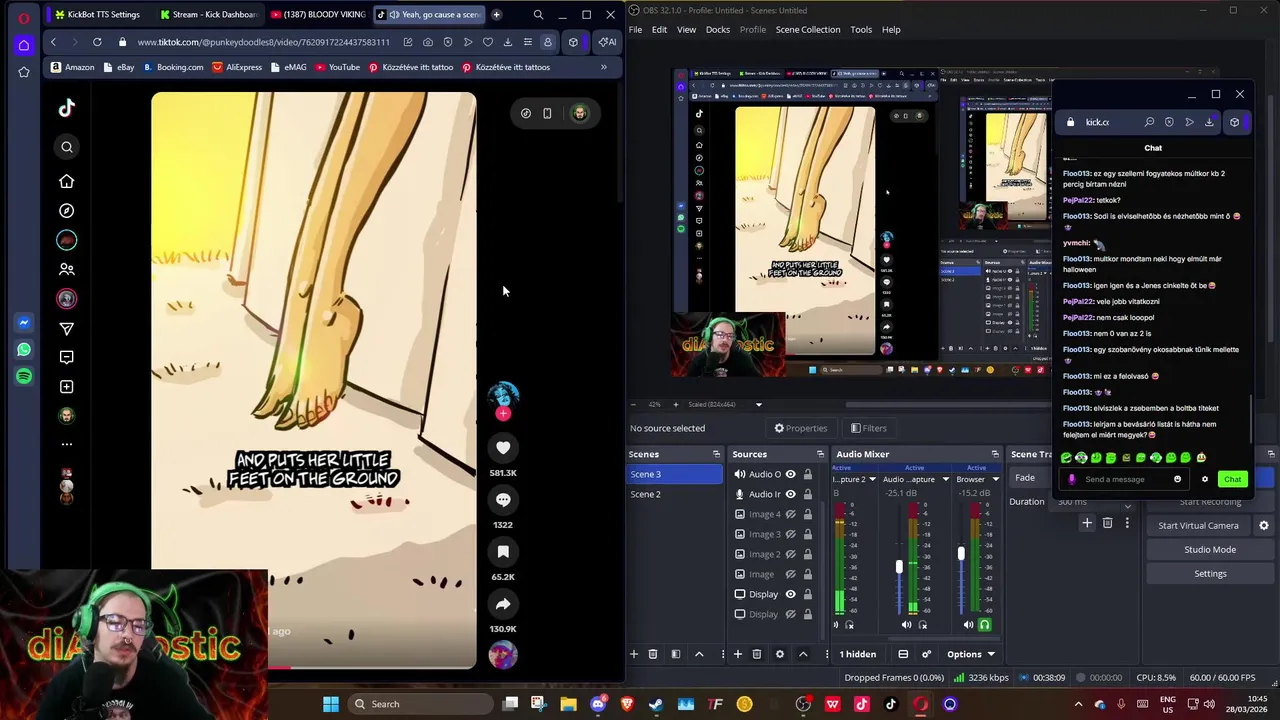Hide the visible Display source
Image resolution: width=1280 pixels, height=720 pixels.
tap(790, 594)
